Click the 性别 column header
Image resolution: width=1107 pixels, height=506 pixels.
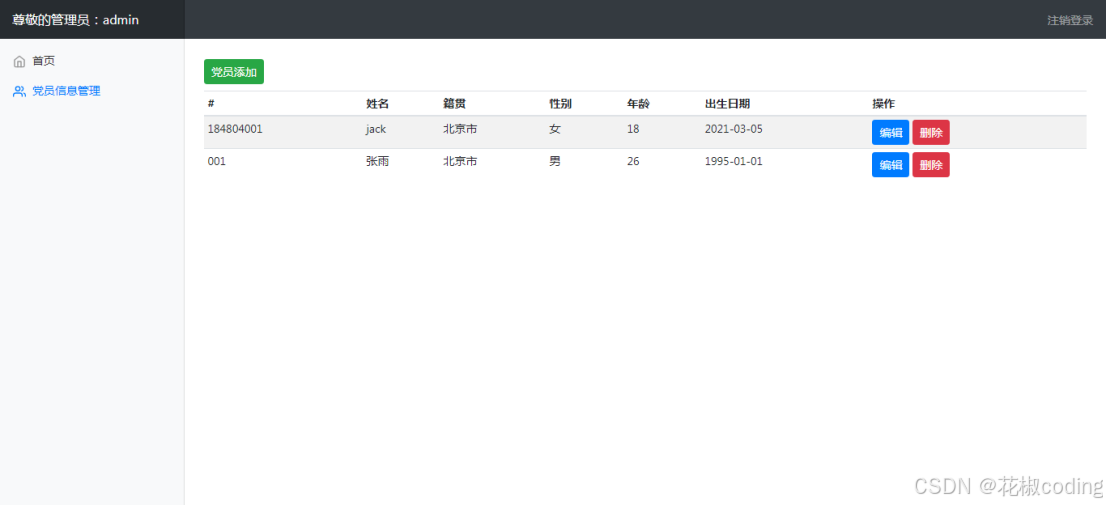(x=561, y=104)
